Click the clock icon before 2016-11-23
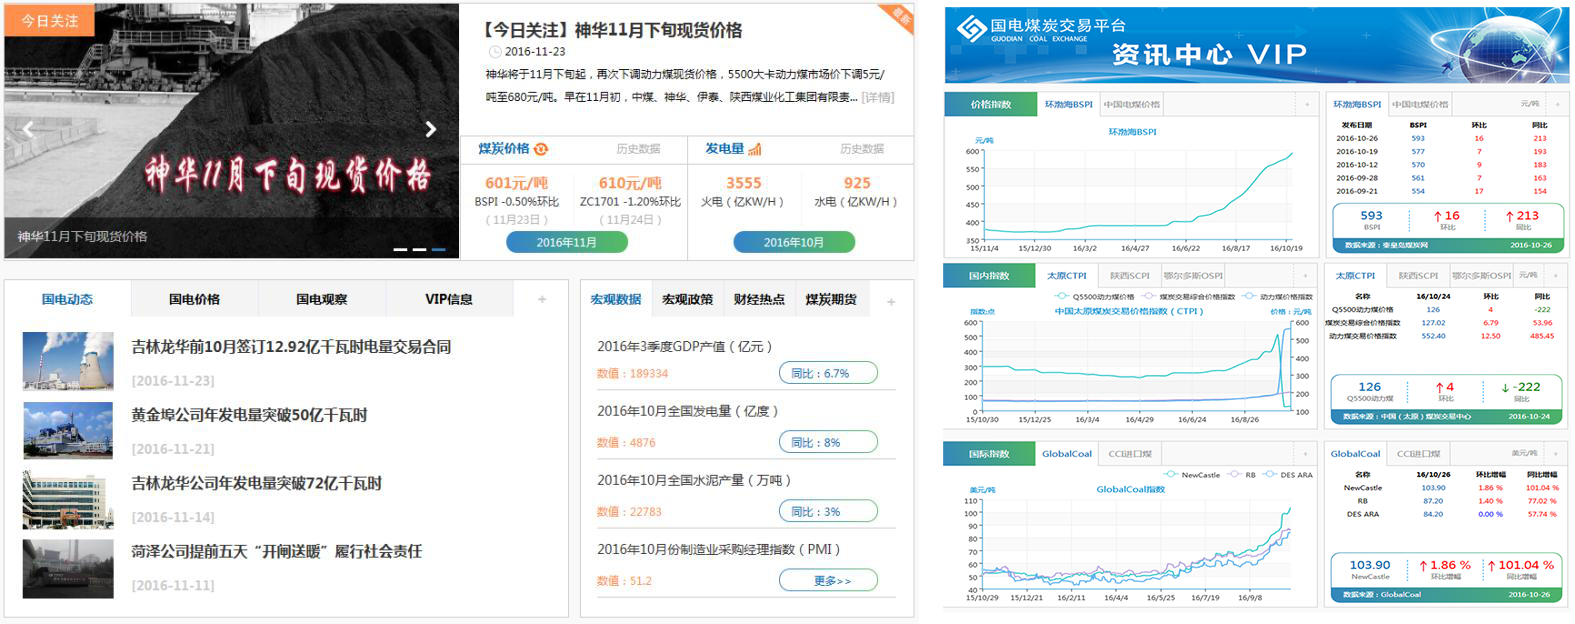1575x624 pixels. click(494, 52)
